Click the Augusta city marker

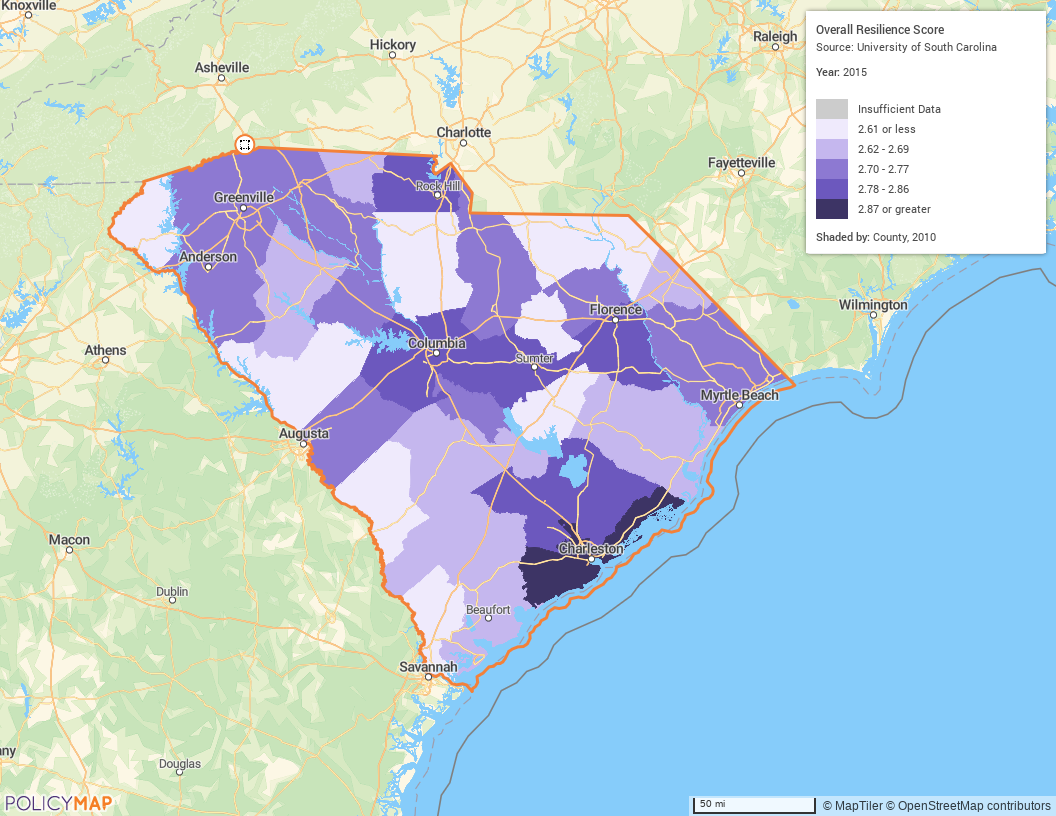click(x=304, y=444)
